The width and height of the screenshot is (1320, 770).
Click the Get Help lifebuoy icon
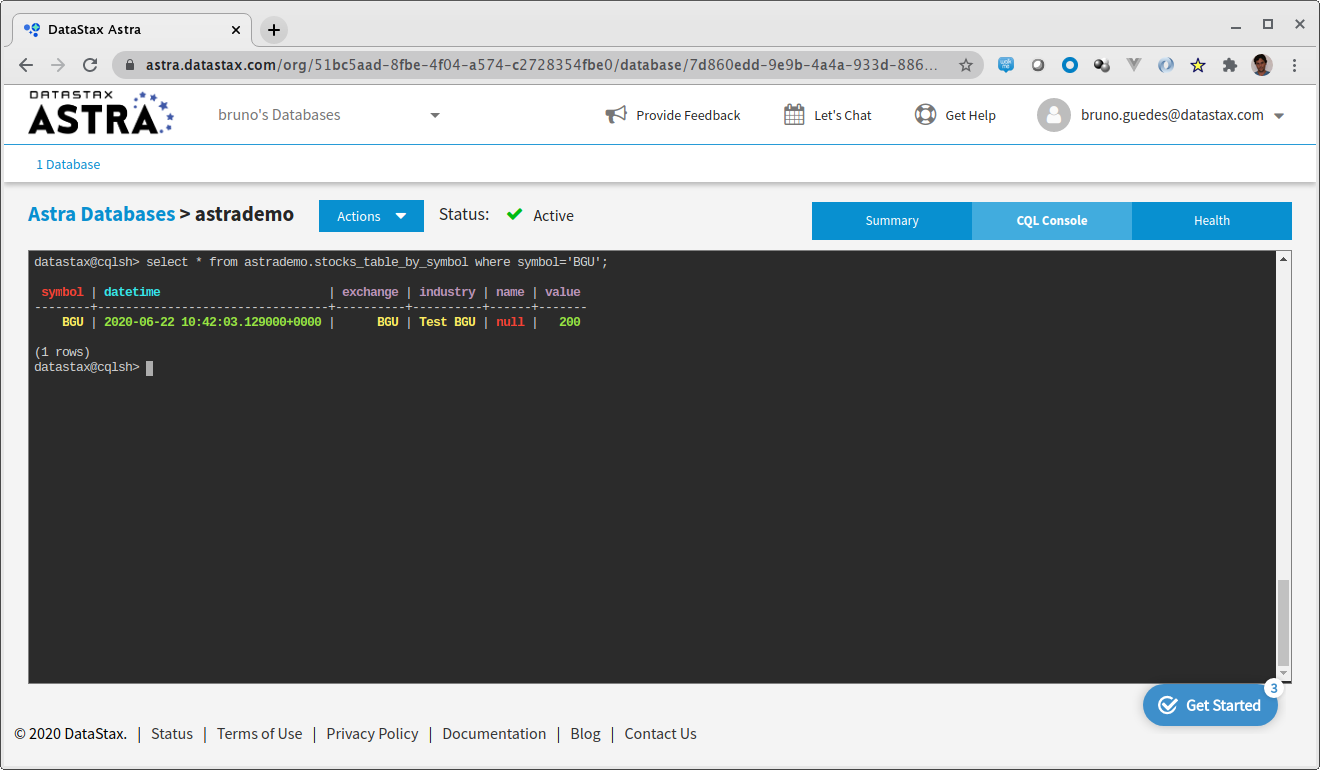925,115
